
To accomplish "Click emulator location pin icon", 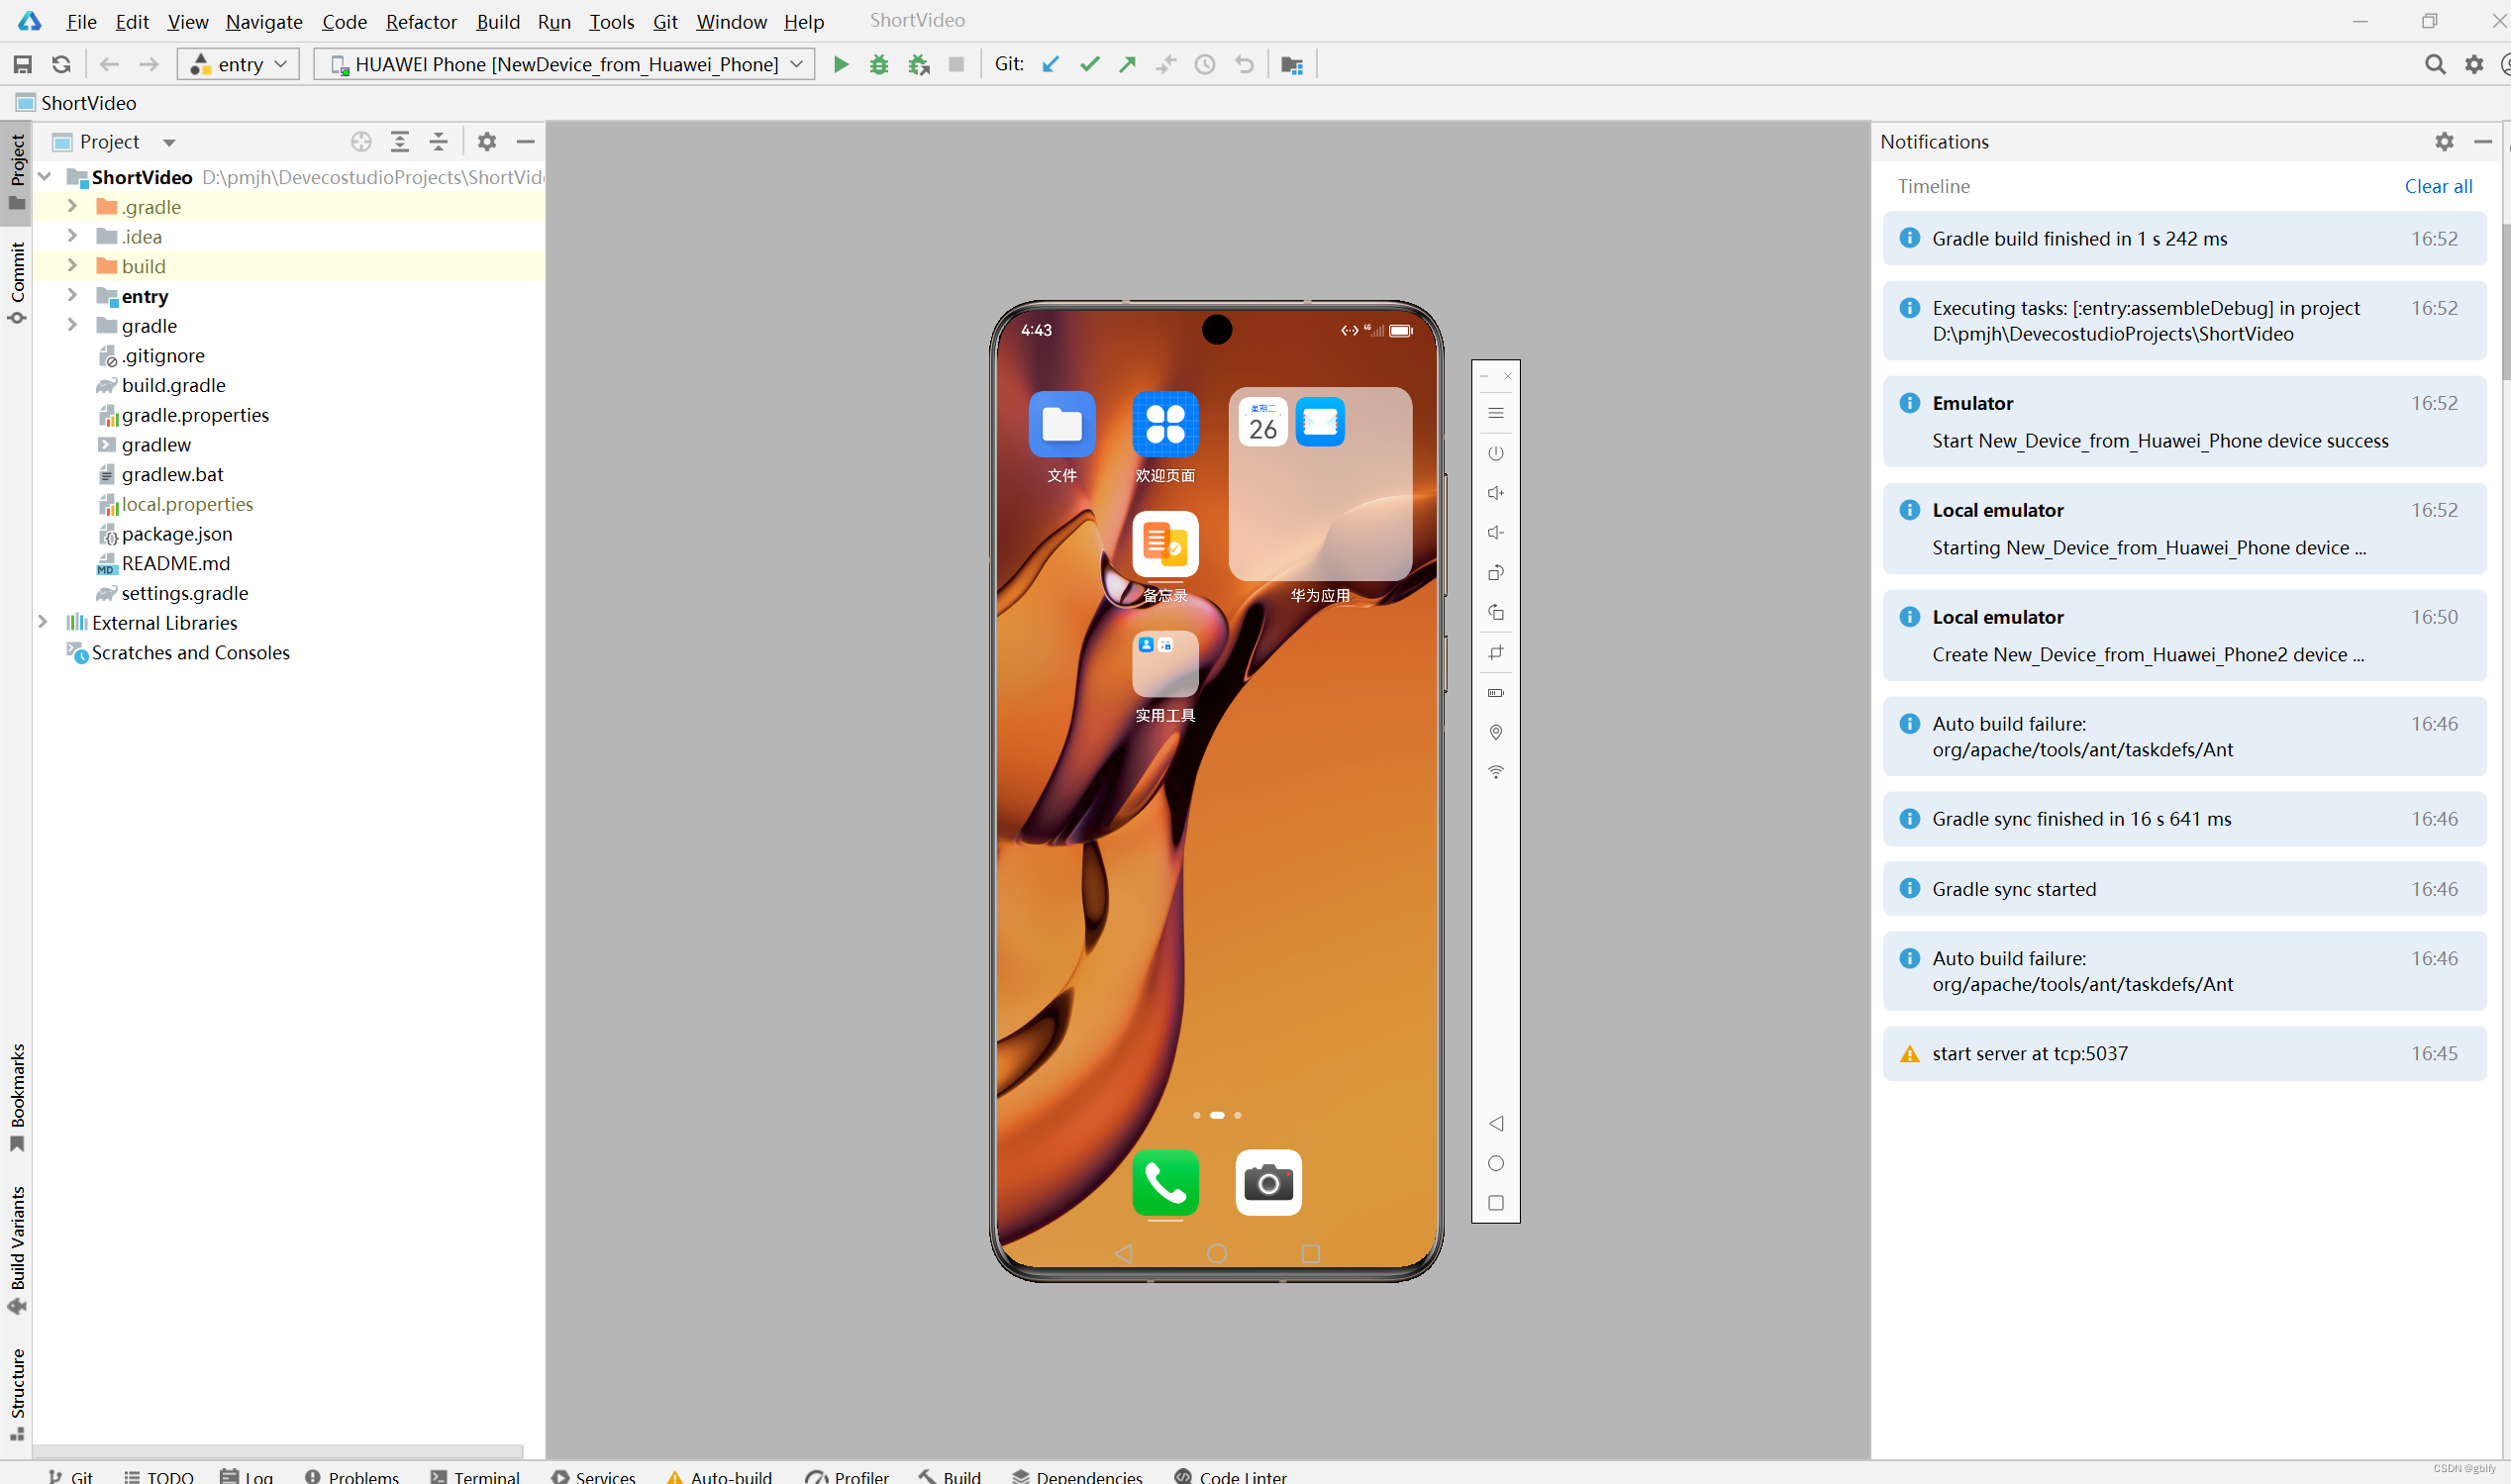I will pyautogui.click(x=1495, y=732).
